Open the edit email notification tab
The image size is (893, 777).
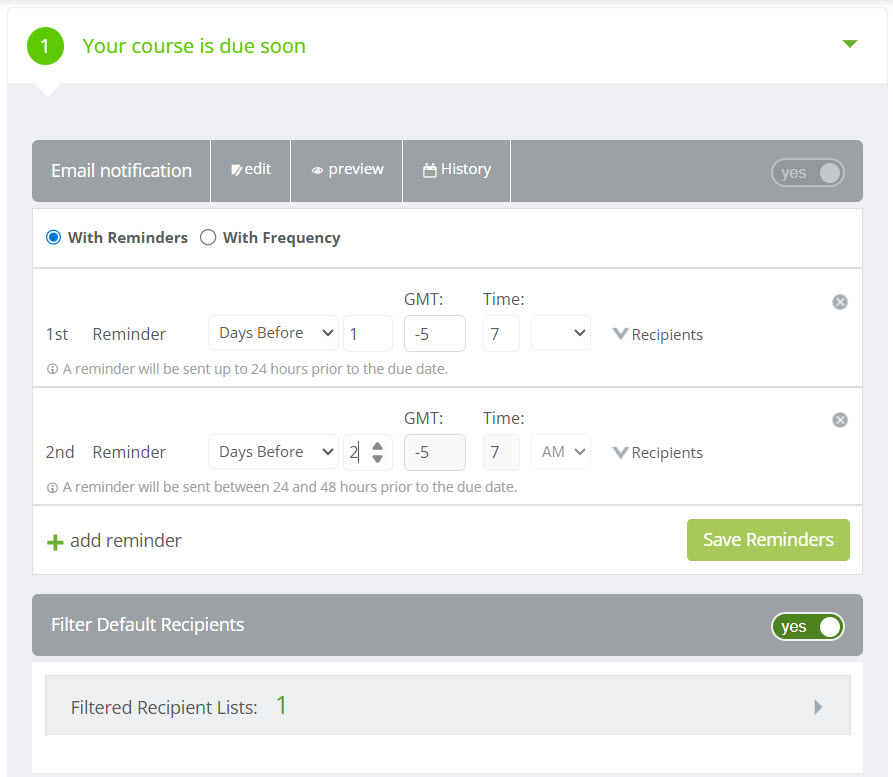[251, 169]
